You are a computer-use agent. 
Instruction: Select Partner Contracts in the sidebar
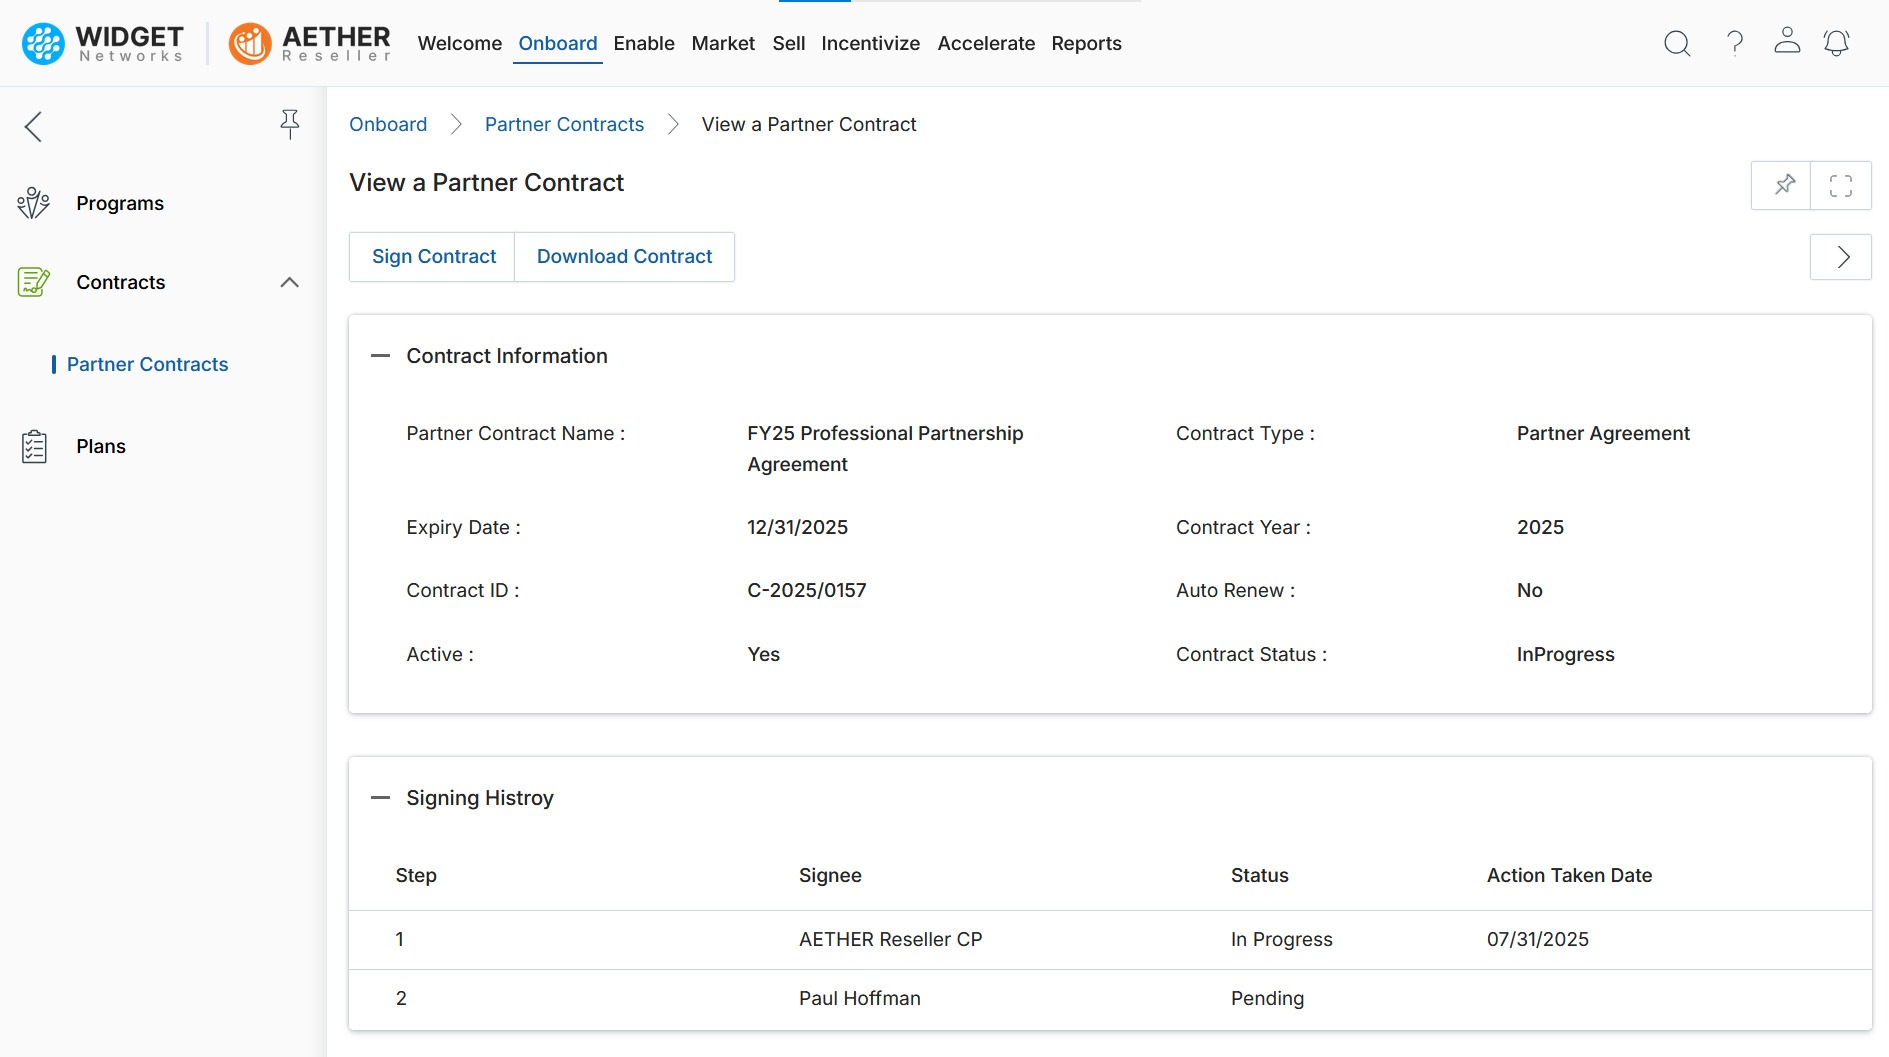[147, 364]
